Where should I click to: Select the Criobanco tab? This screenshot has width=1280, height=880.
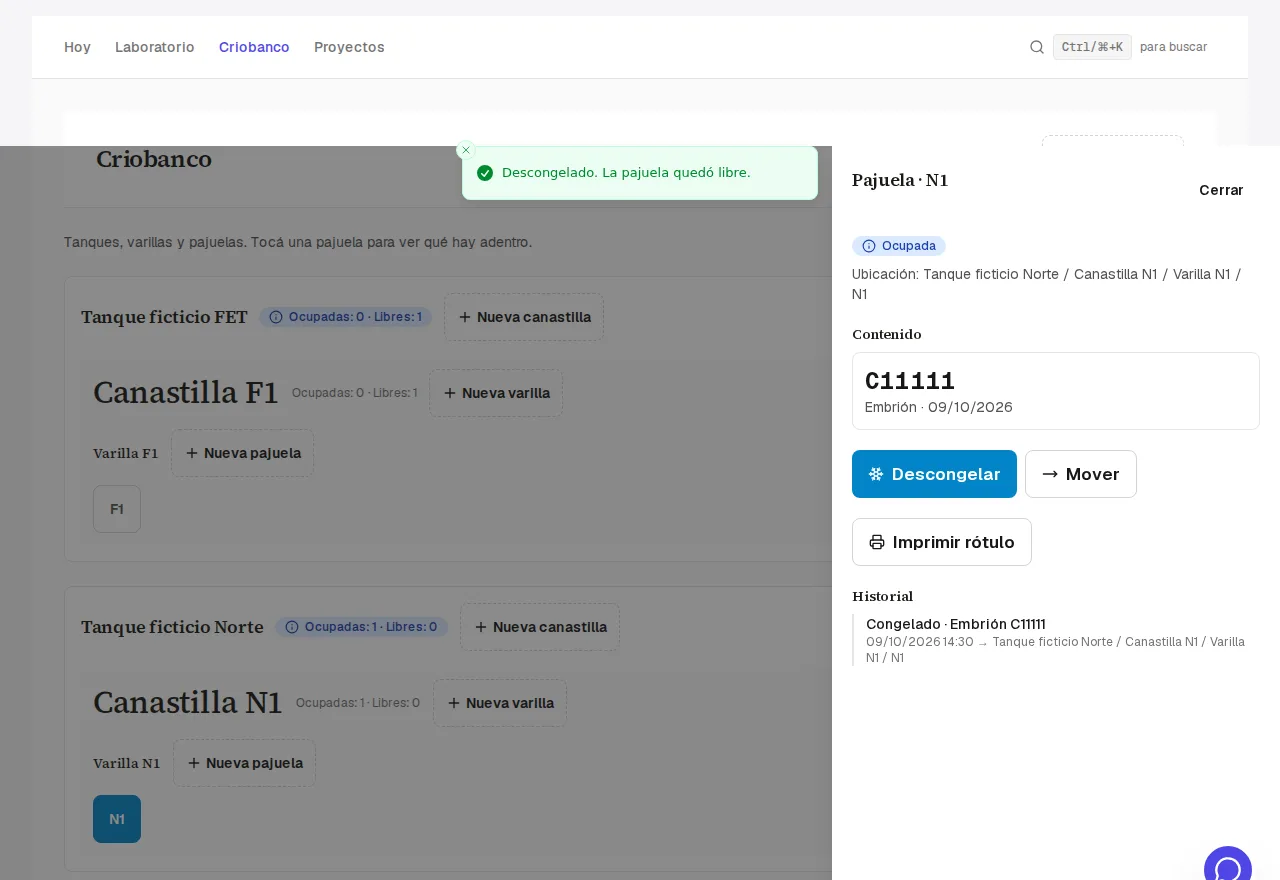[254, 47]
